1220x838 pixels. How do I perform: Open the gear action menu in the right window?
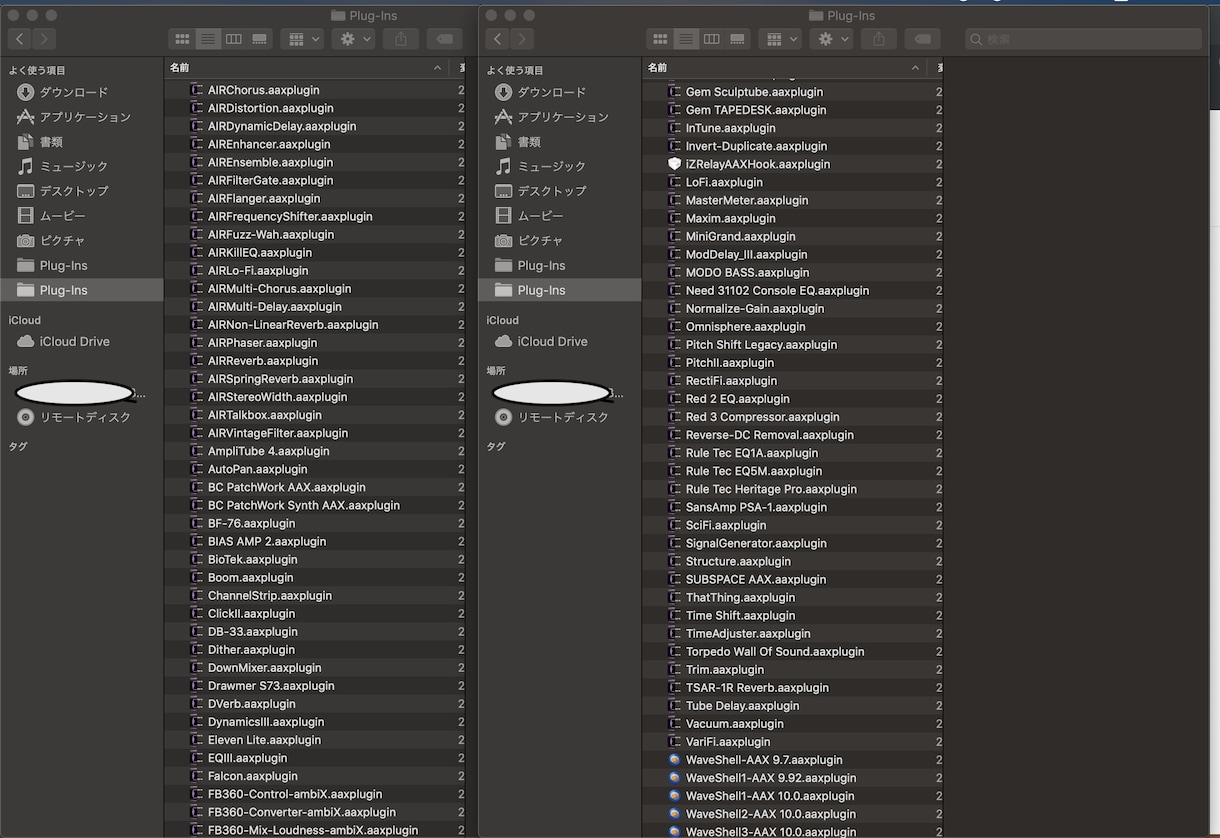click(832, 39)
